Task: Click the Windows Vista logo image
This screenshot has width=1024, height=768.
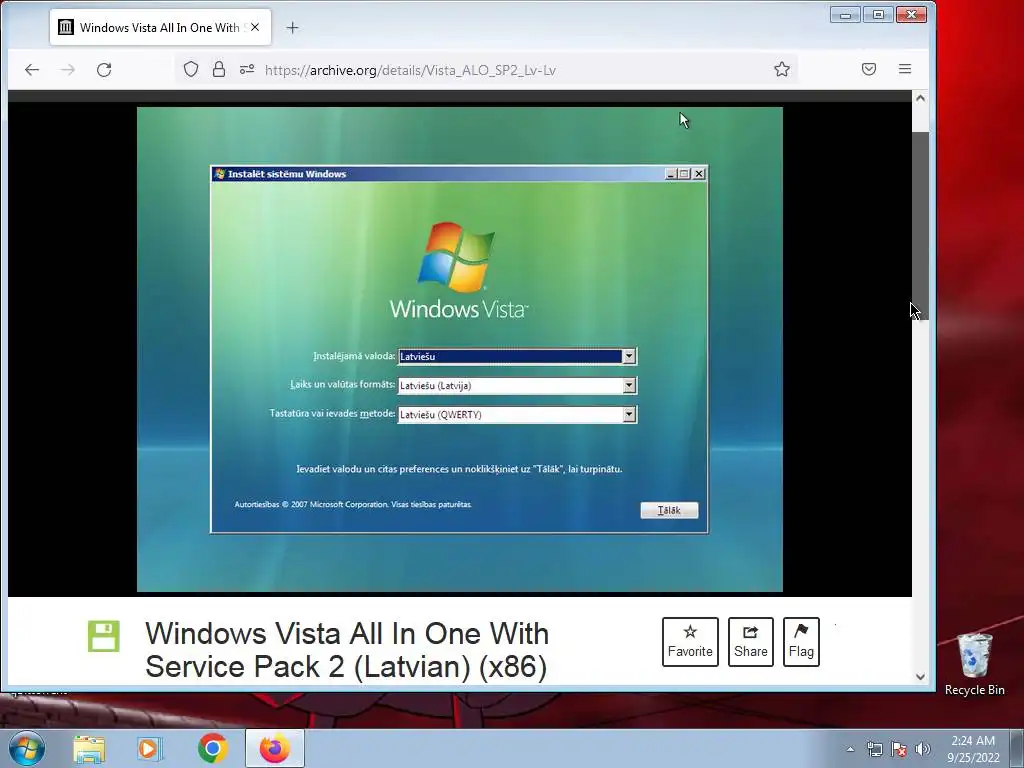Action: (x=458, y=270)
